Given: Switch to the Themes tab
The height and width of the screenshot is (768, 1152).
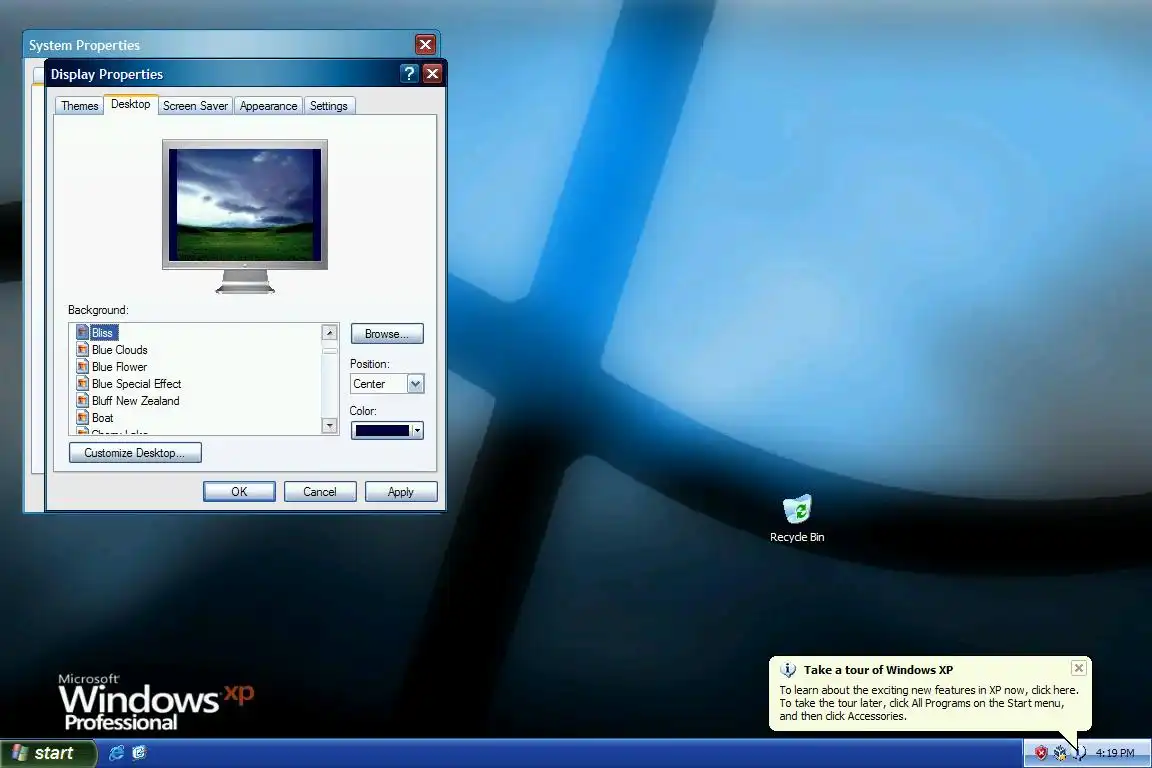Looking at the screenshot, I should tap(79, 106).
